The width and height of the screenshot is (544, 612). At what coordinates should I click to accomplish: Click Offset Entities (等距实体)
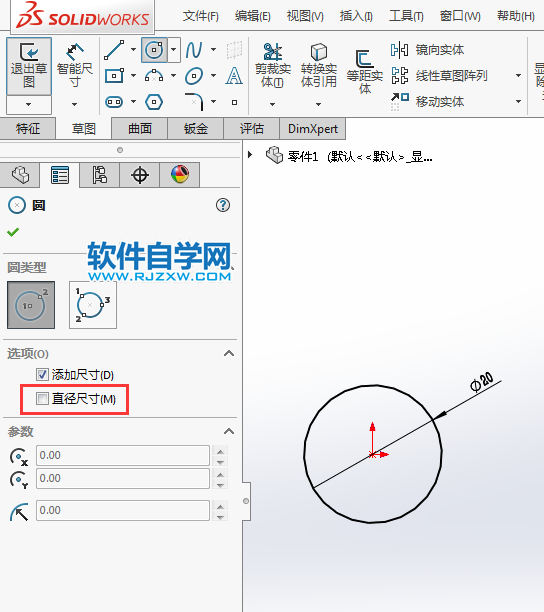click(365, 71)
